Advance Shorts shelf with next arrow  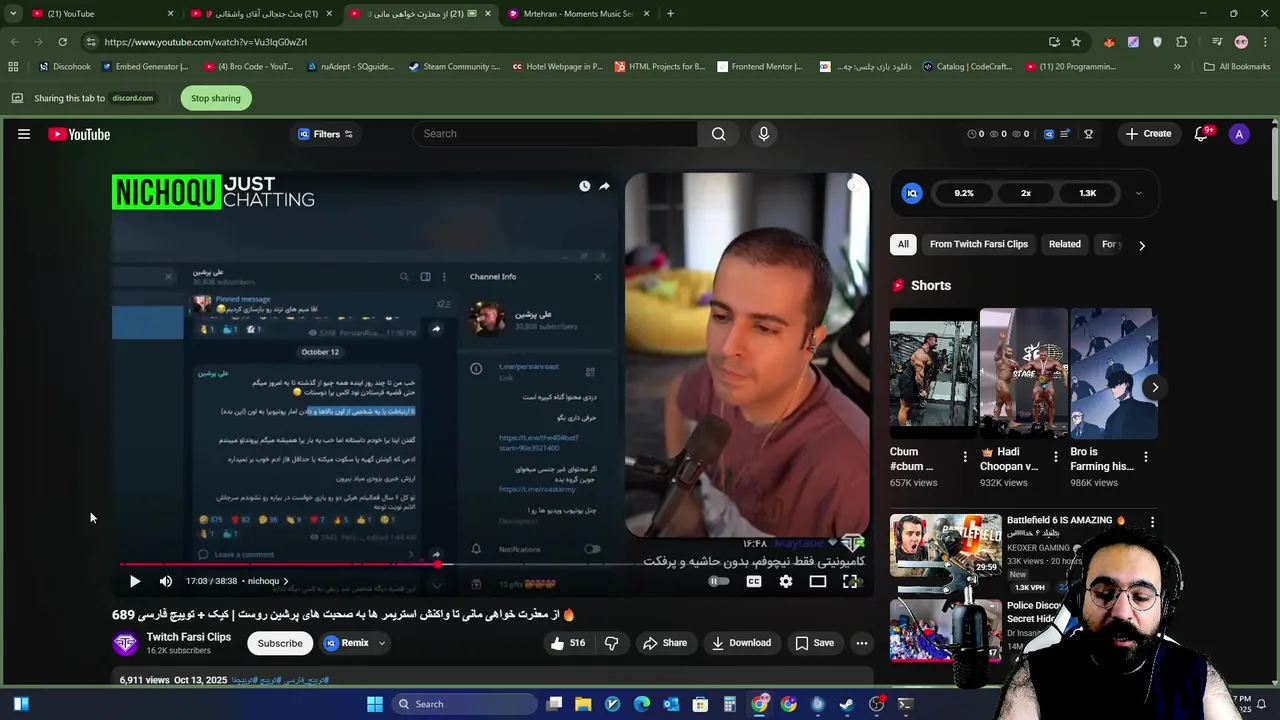(x=1154, y=387)
